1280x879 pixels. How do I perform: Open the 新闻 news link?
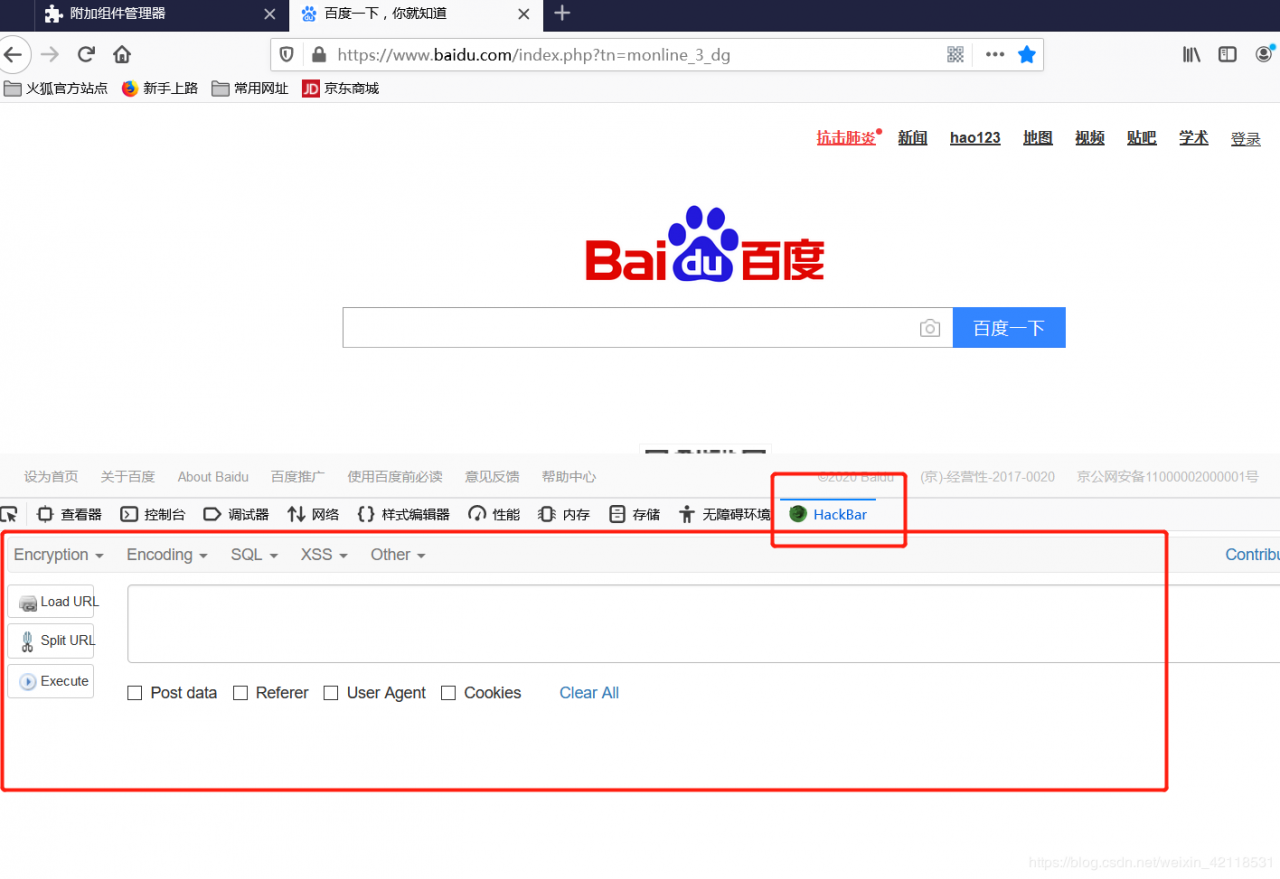pyautogui.click(x=913, y=138)
